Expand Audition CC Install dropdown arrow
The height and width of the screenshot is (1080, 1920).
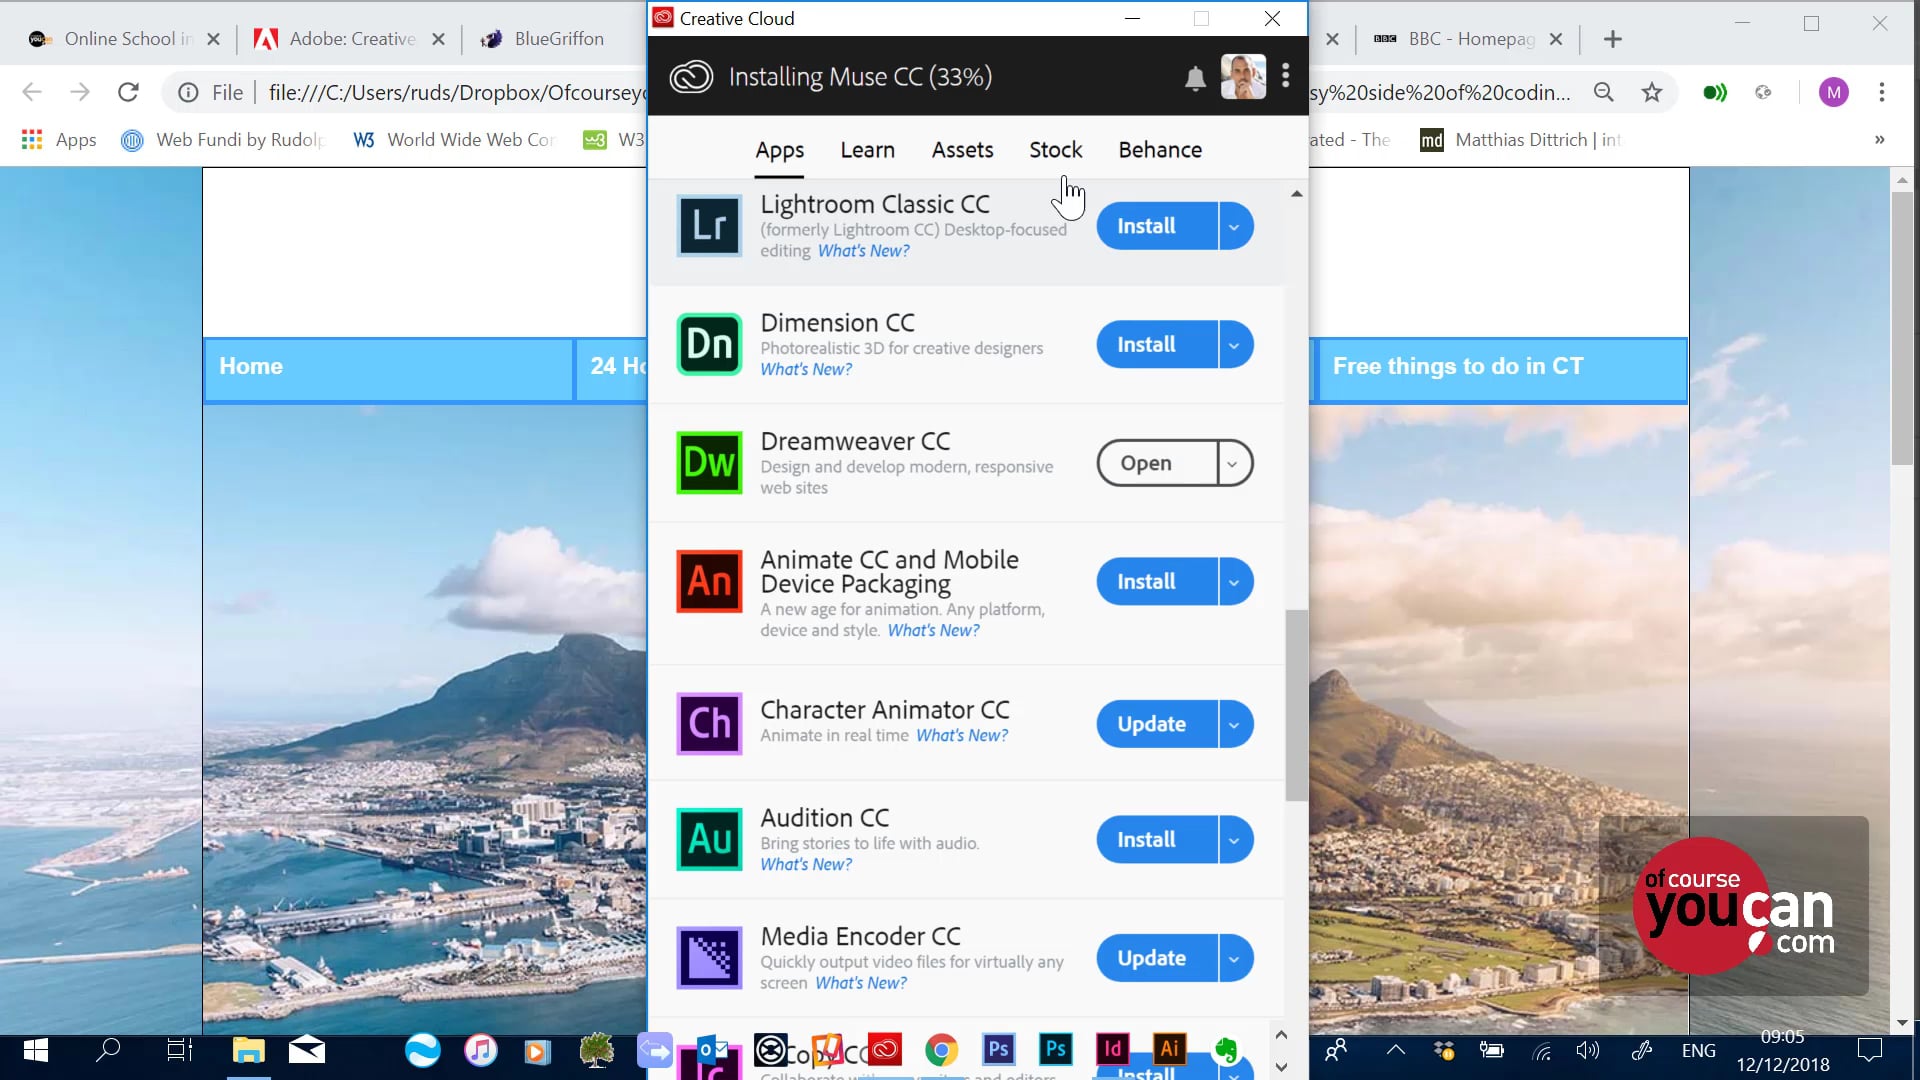point(1235,840)
